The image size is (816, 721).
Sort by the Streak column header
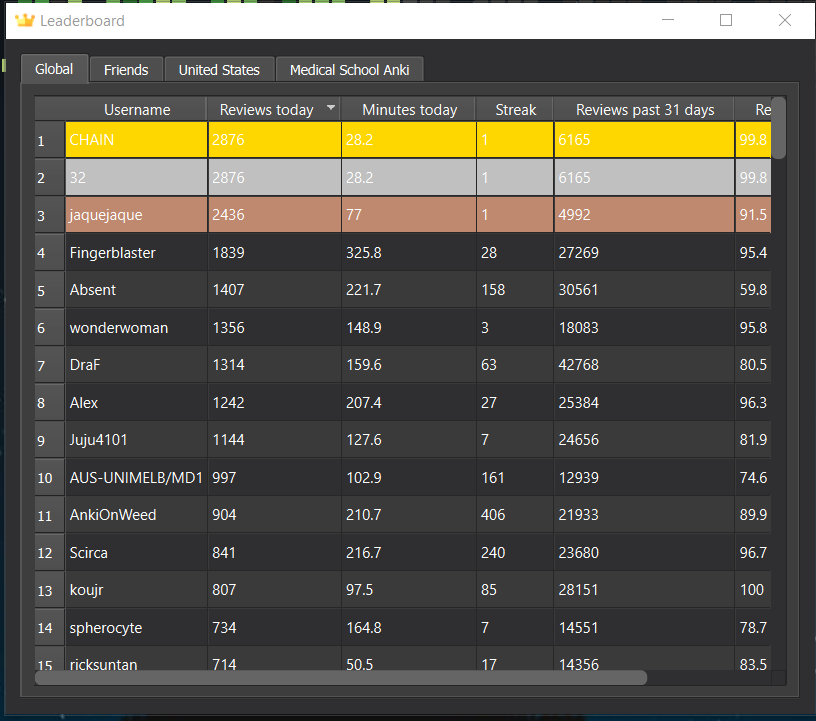coord(514,109)
